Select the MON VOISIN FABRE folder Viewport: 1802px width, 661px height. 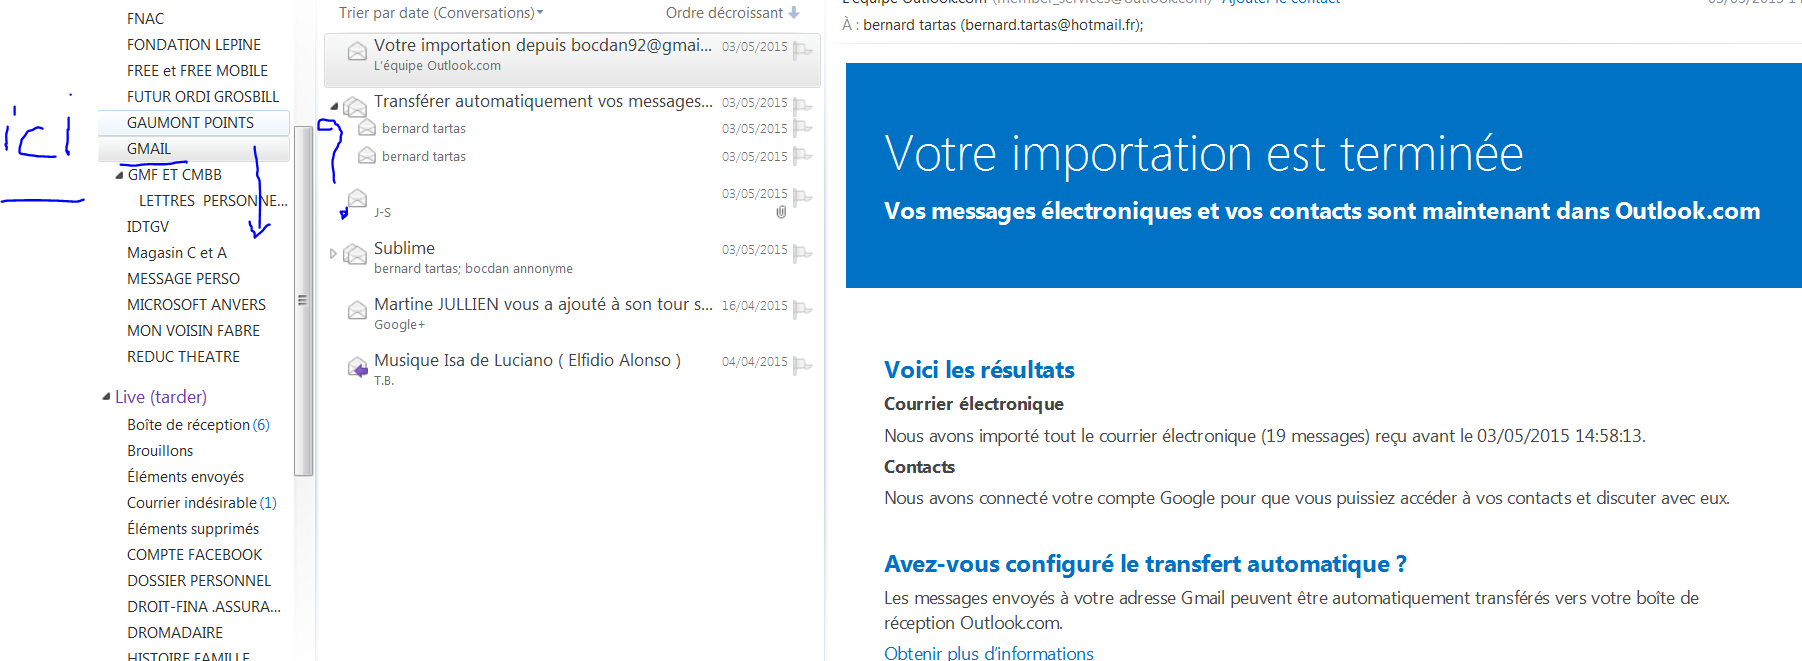click(x=193, y=331)
